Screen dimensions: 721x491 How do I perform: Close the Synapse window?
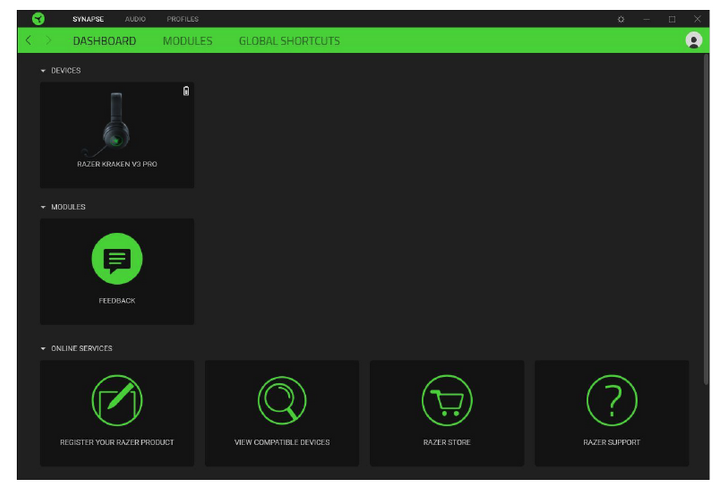click(697, 19)
